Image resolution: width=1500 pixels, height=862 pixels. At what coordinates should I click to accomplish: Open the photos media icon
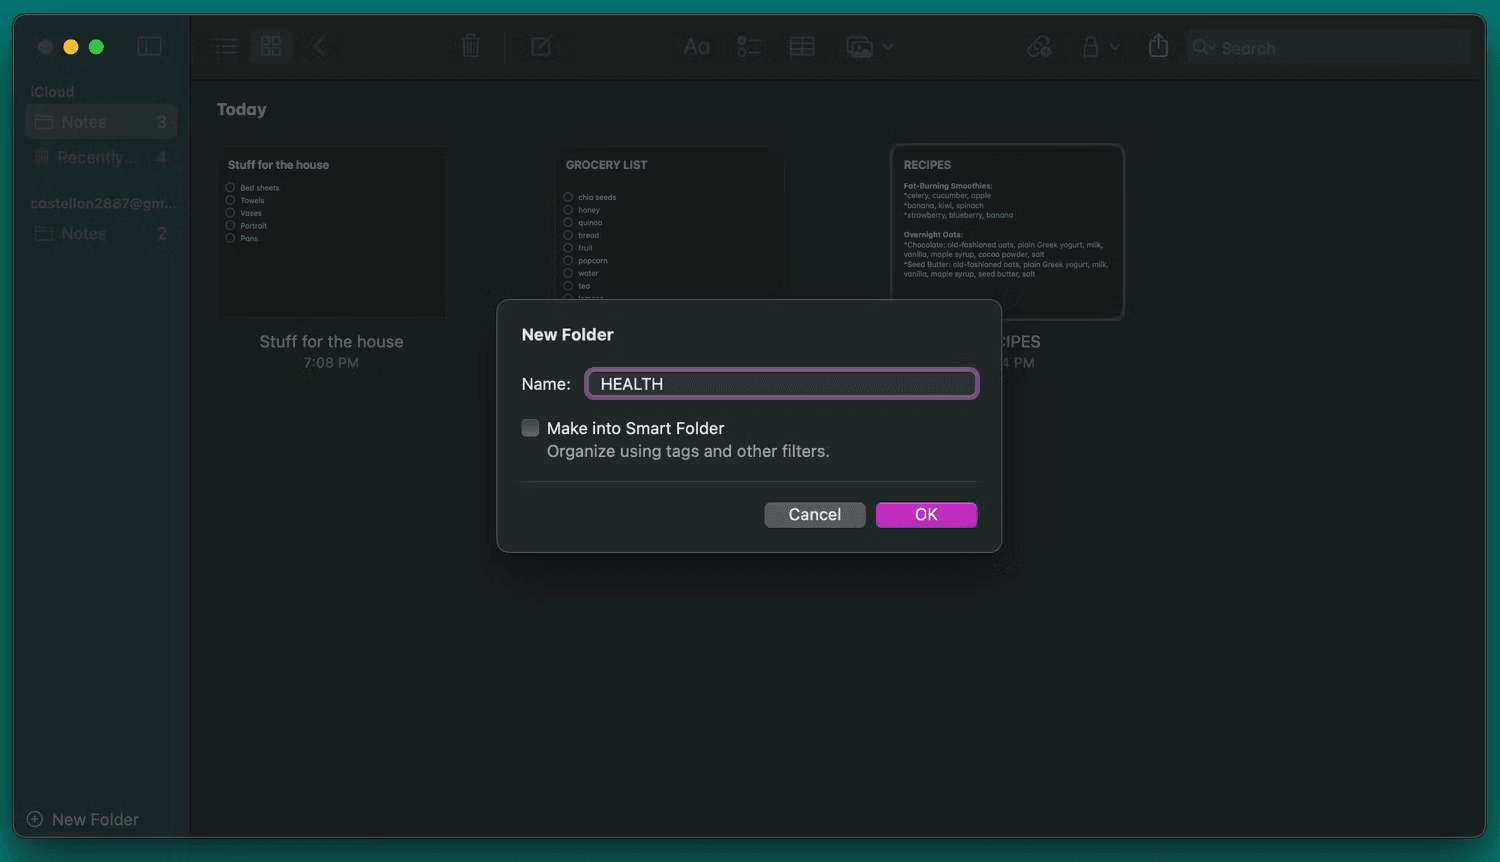point(859,47)
